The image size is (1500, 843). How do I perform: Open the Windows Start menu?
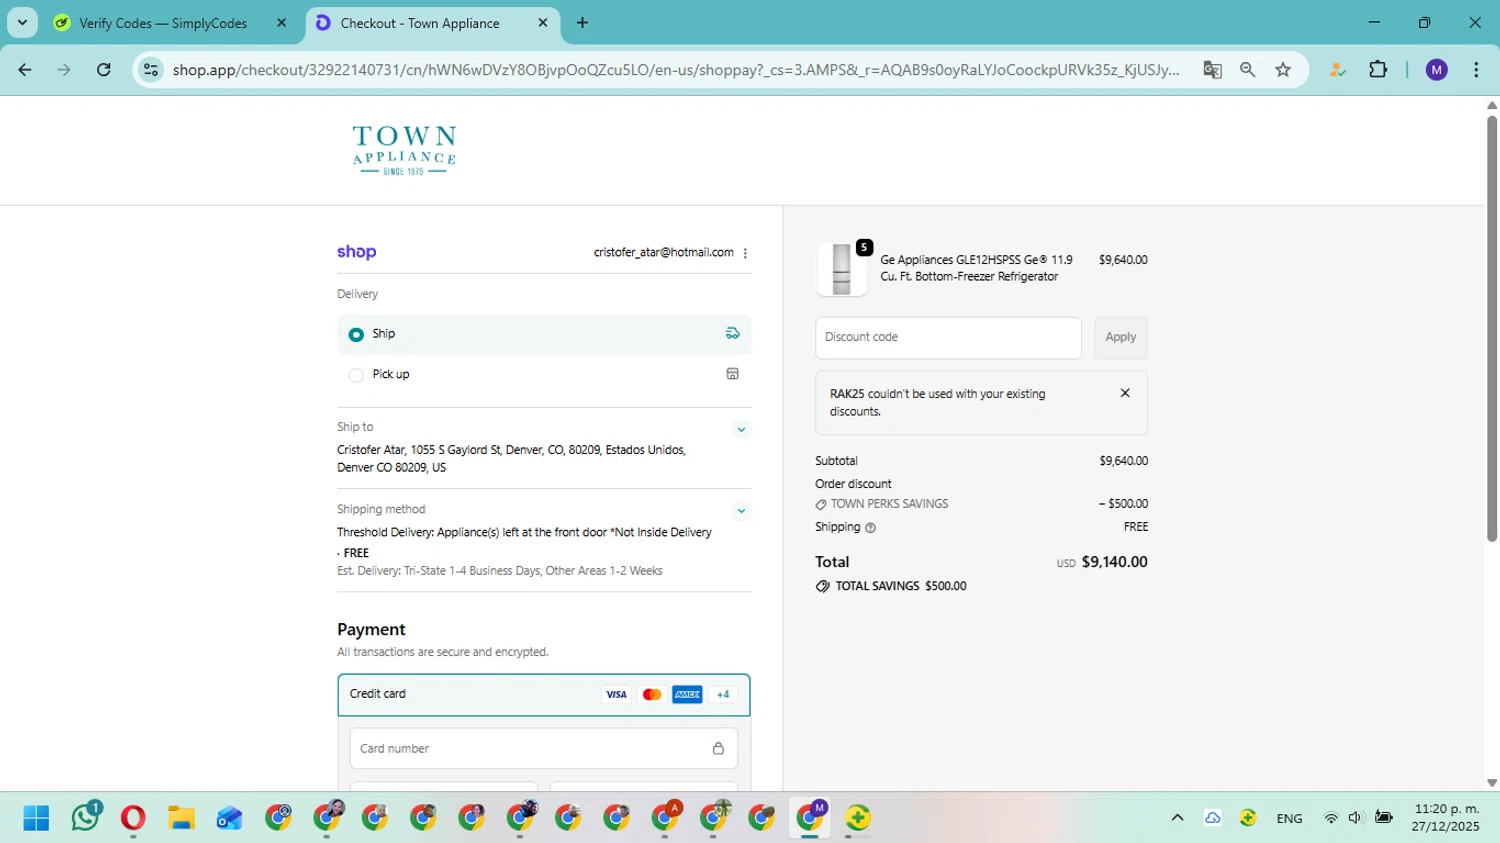click(x=36, y=818)
